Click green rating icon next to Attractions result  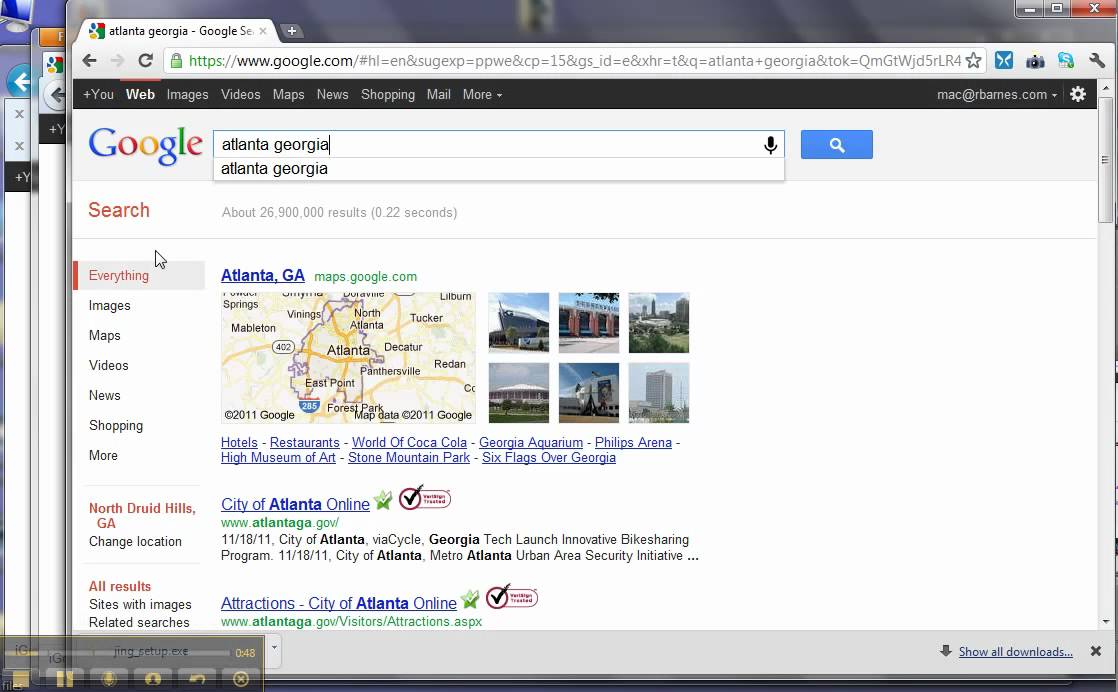[x=470, y=599]
